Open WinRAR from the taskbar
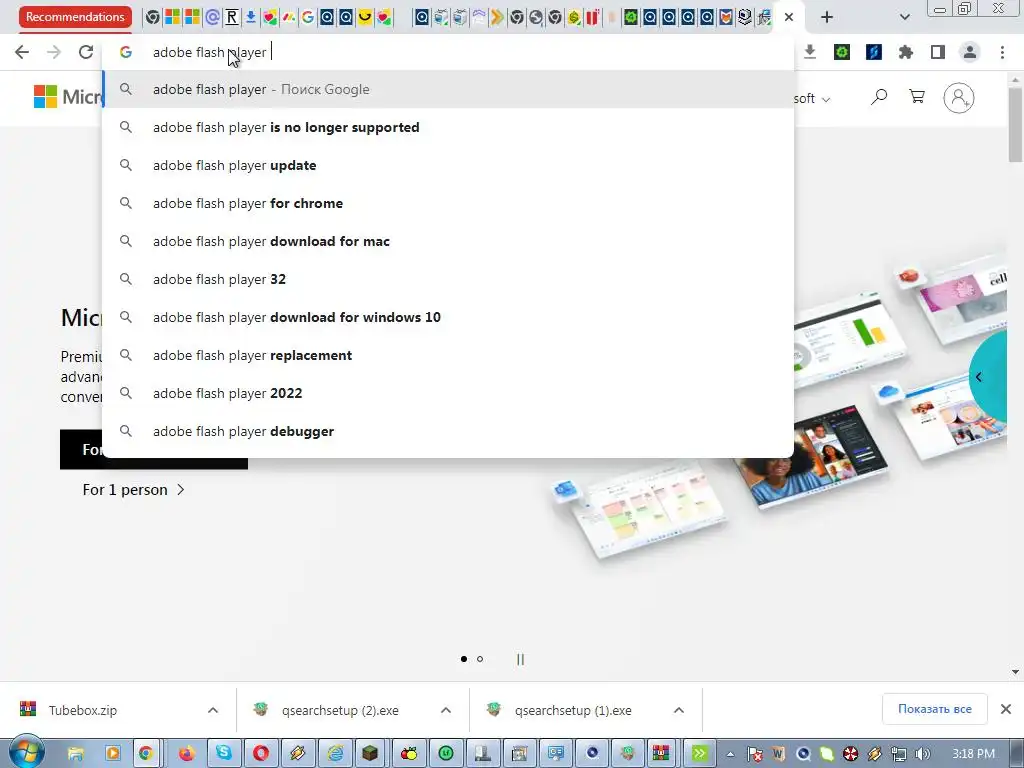 (x=662, y=754)
